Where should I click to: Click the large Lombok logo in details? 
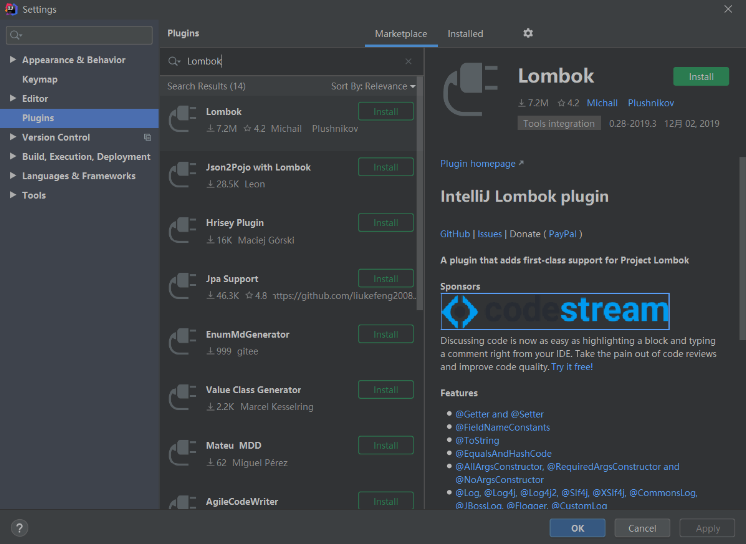[x=472, y=96]
